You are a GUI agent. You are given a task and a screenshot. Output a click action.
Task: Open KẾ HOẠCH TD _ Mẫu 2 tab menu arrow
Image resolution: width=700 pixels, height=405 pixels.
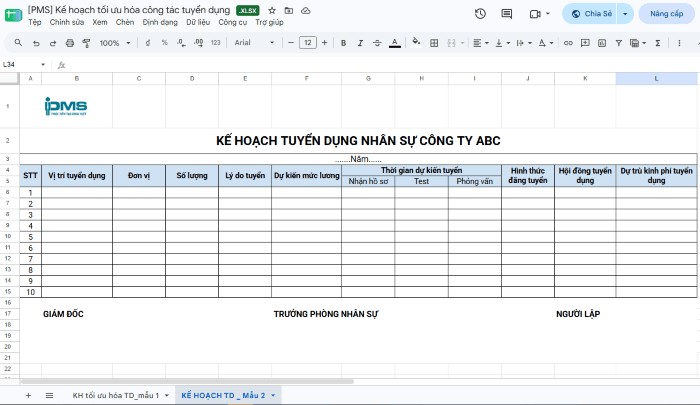(273, 396)
